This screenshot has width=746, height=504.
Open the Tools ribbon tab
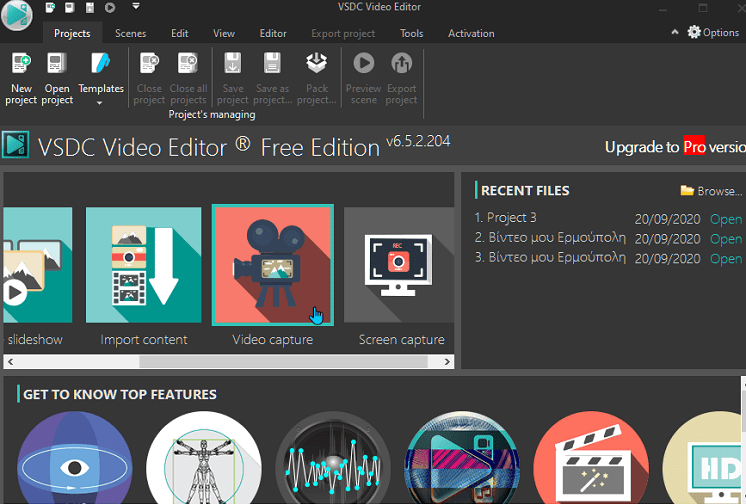412,33
